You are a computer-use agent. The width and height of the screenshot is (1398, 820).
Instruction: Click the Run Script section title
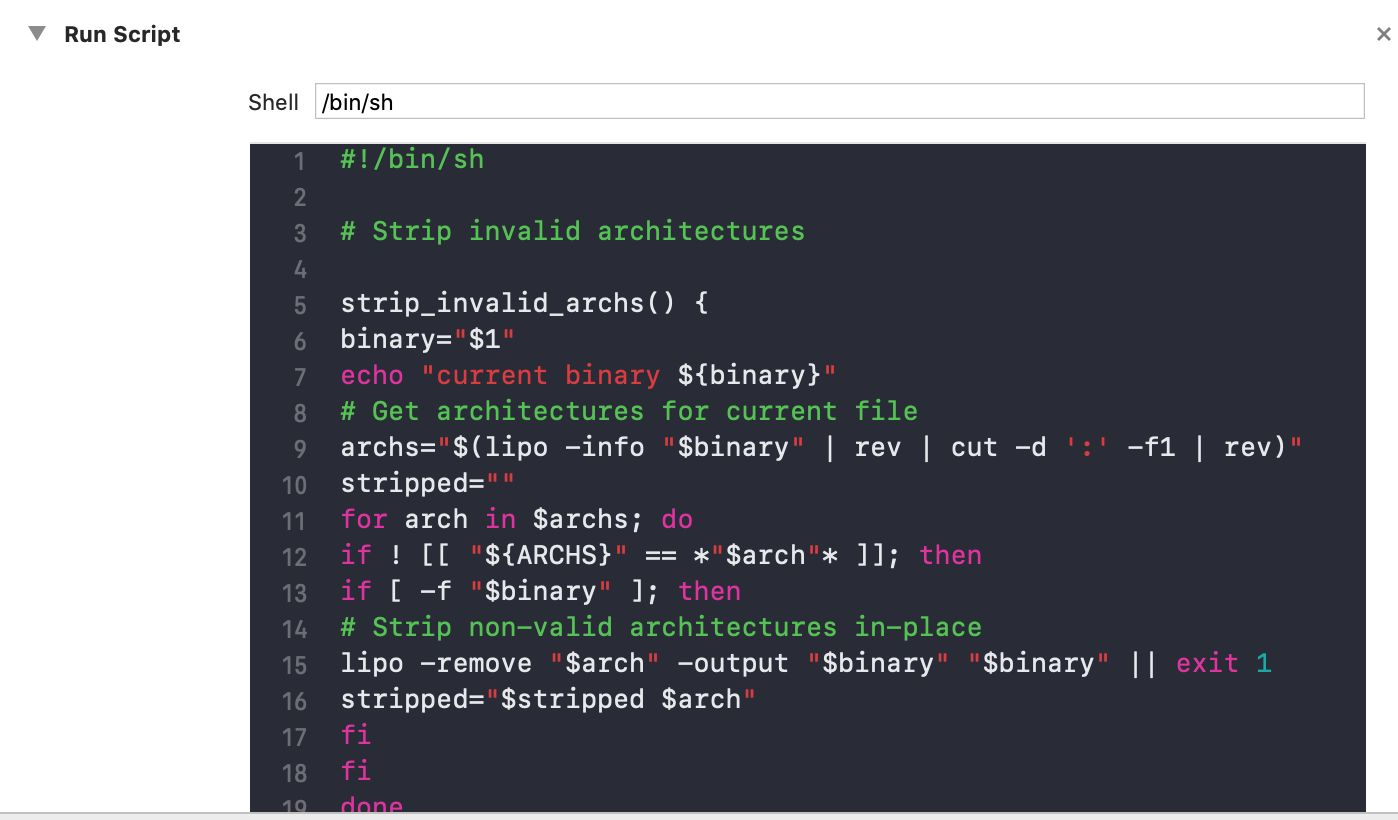[x=122, y=35]
